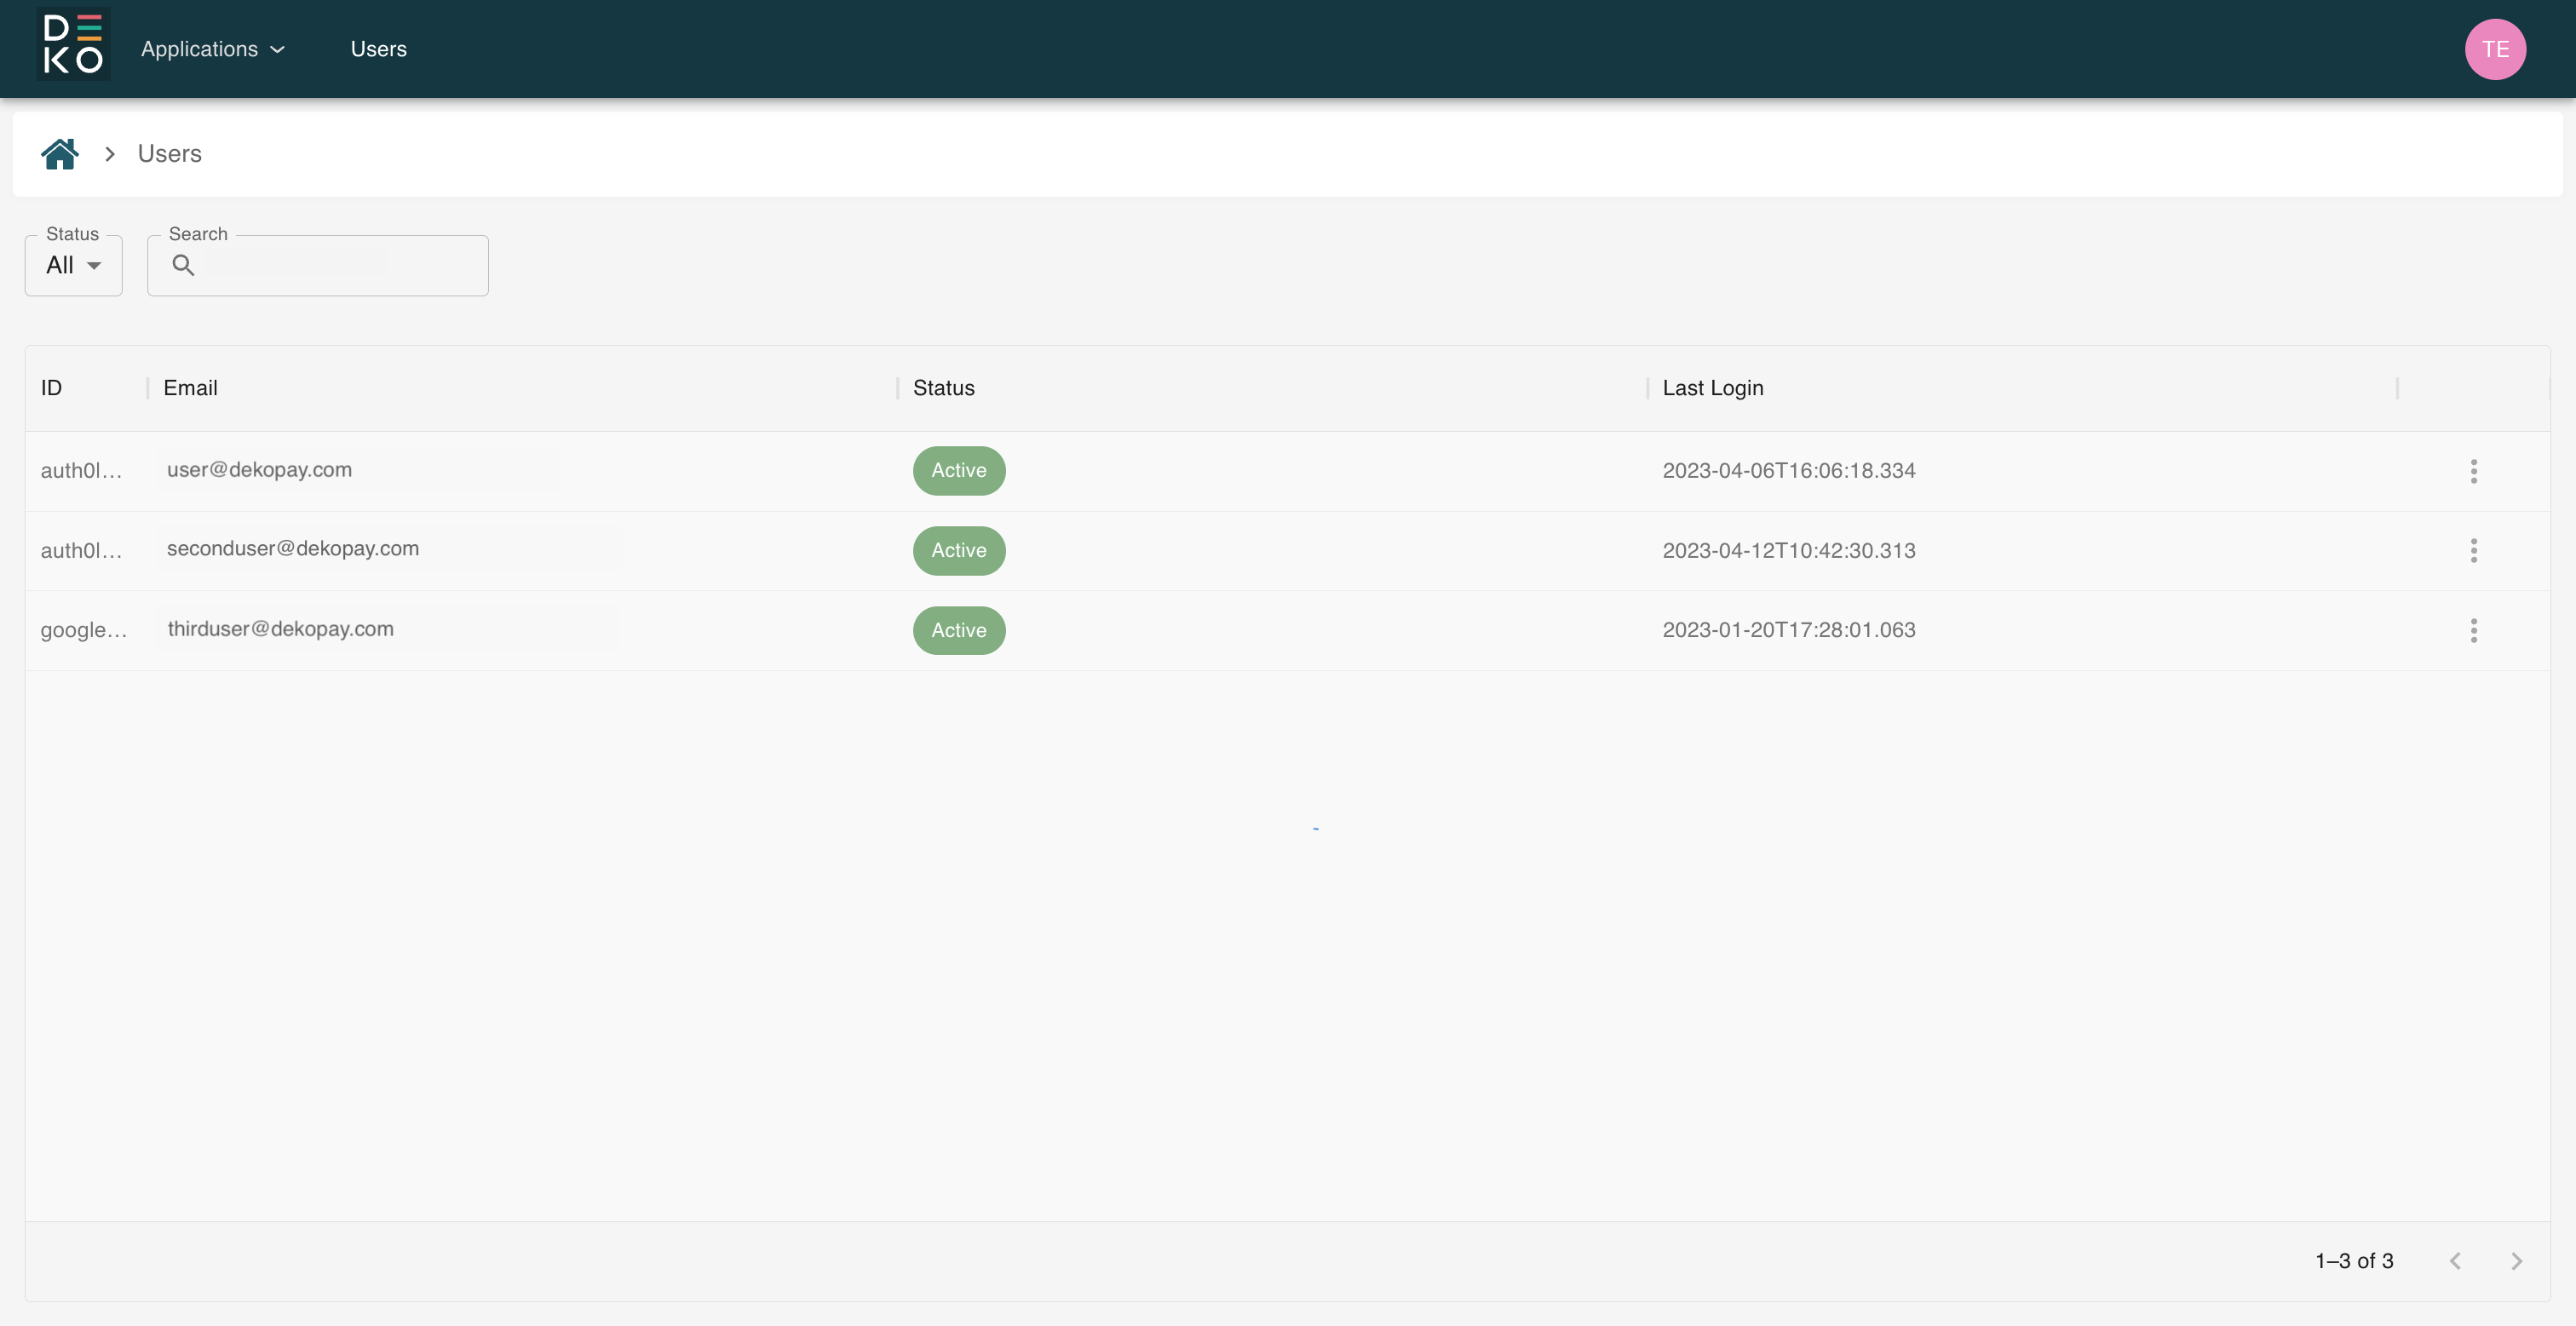Sort table by Last Login column
Screen dimensions: 2576x1326
click(x=1712, y=388)
